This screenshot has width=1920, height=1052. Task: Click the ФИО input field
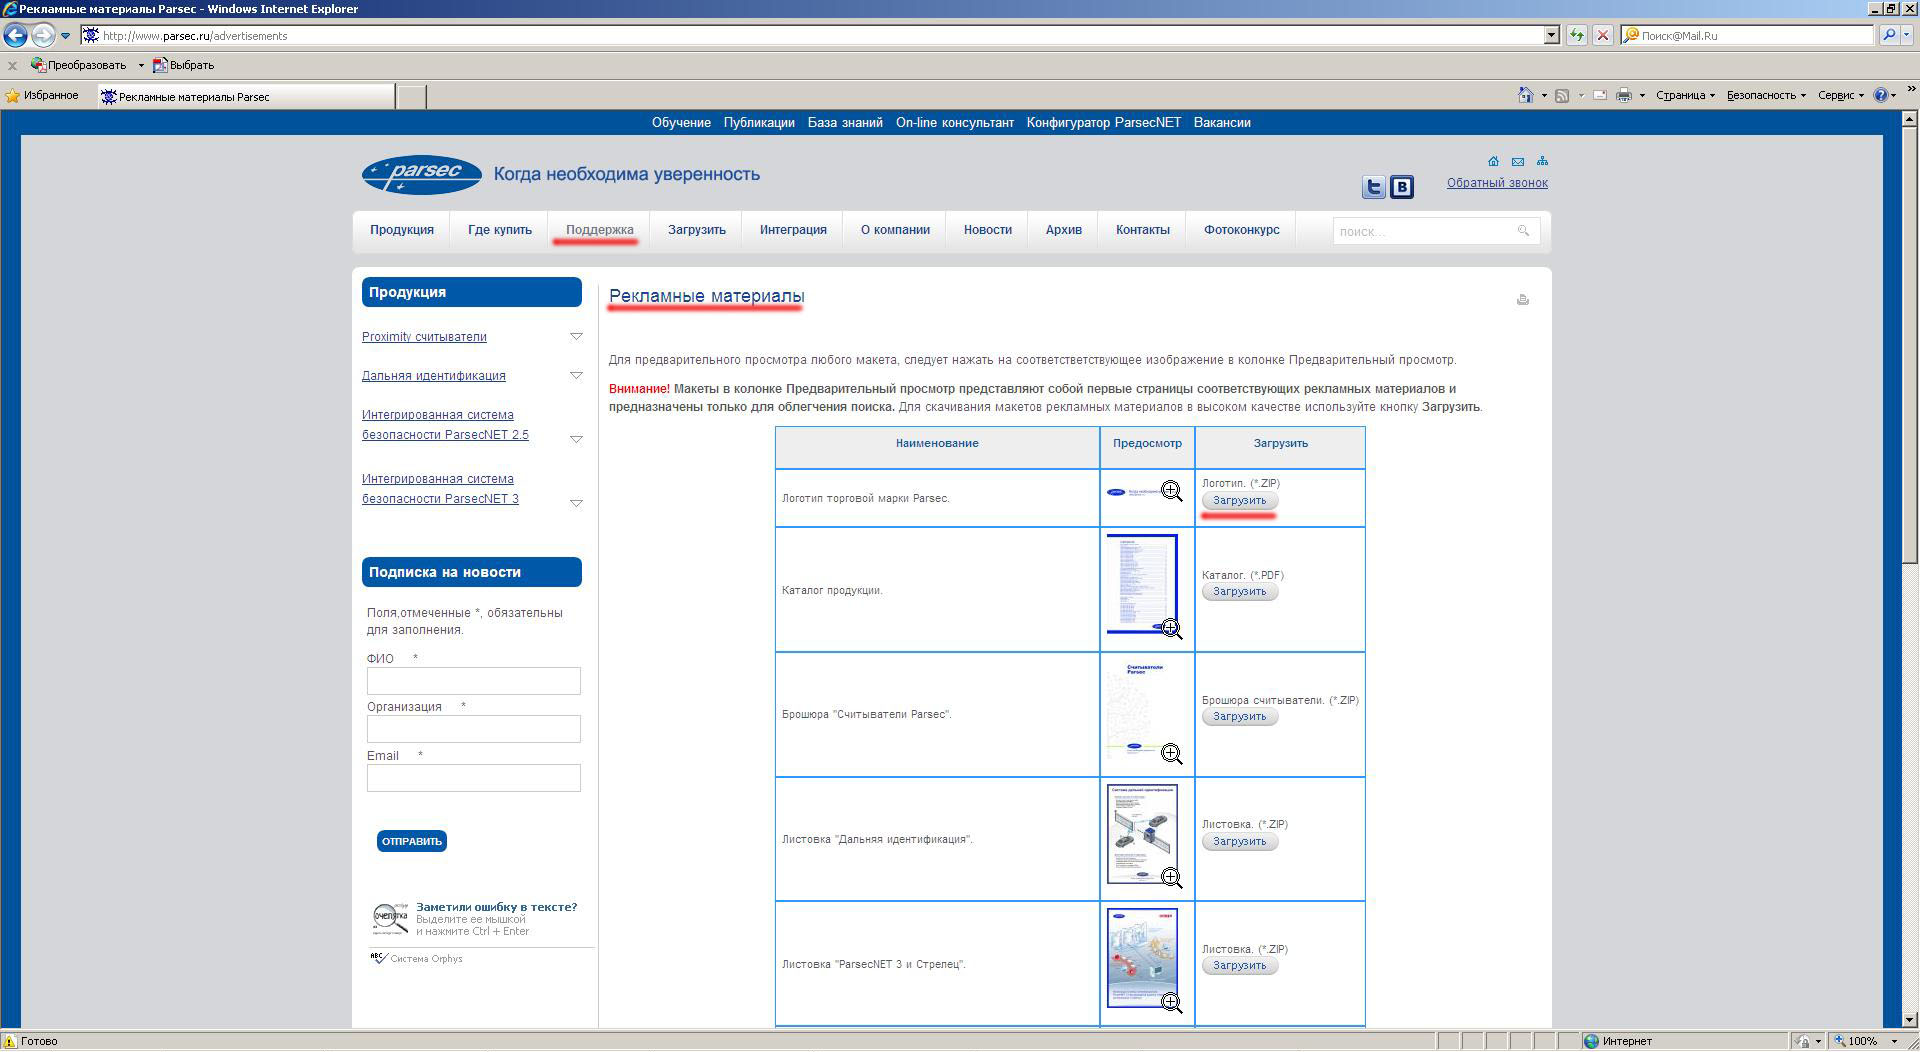pyautogui.click(x=473, y=681)
